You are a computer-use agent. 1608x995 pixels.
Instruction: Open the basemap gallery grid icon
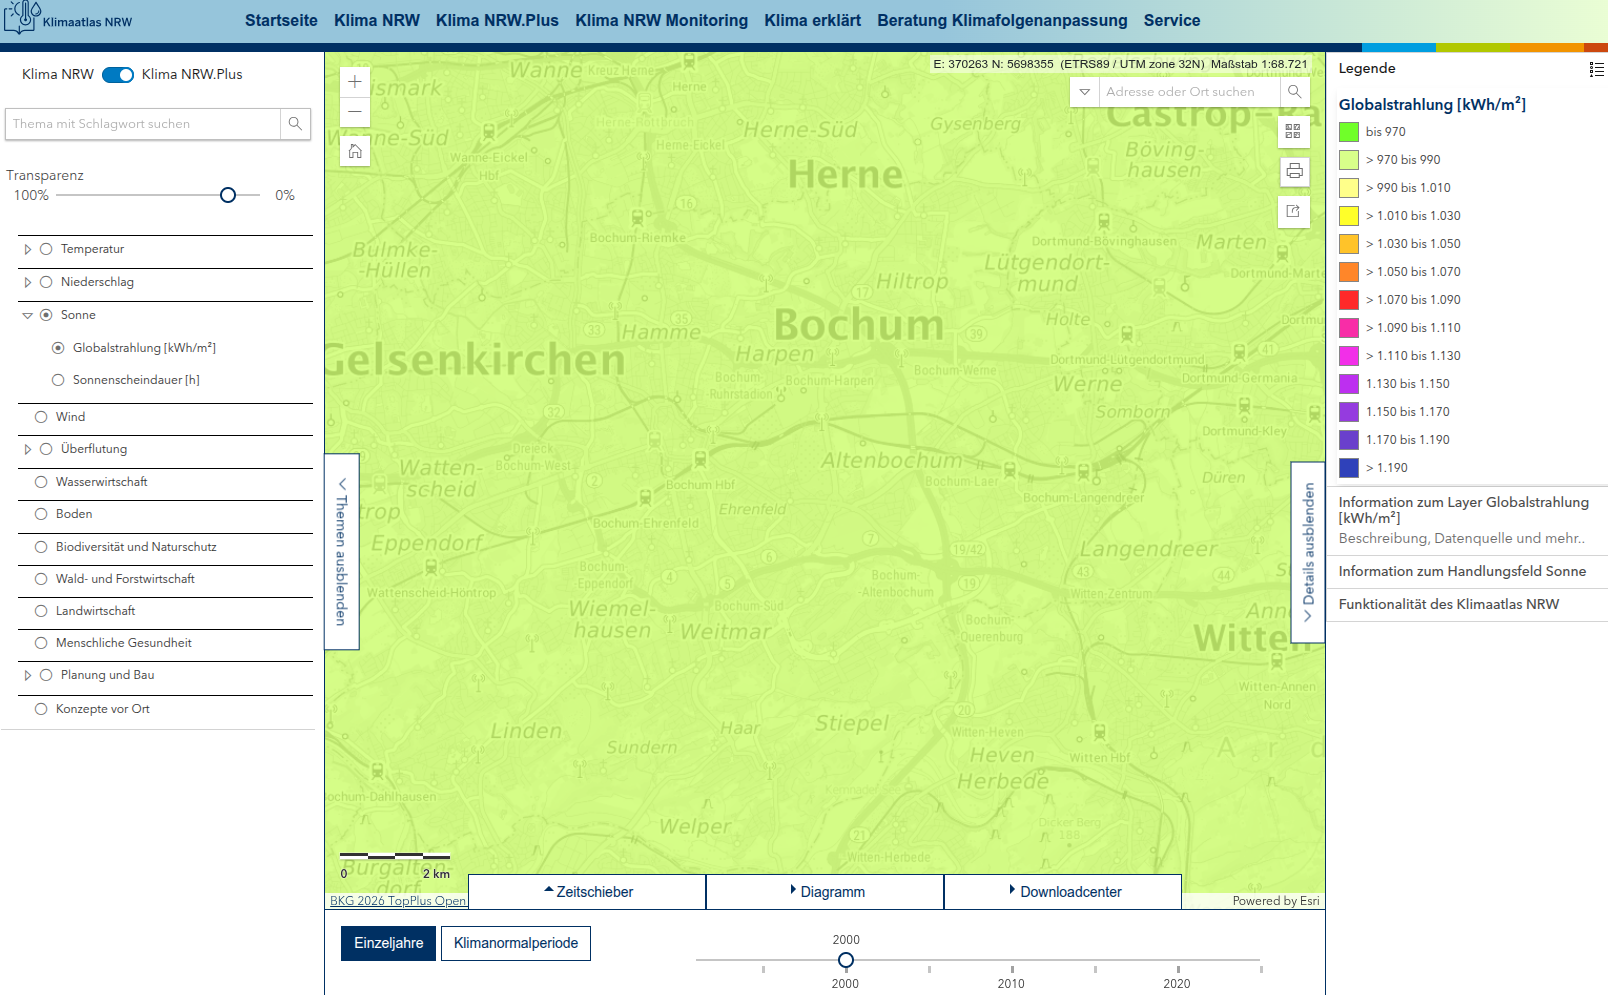coord(1293,131)
